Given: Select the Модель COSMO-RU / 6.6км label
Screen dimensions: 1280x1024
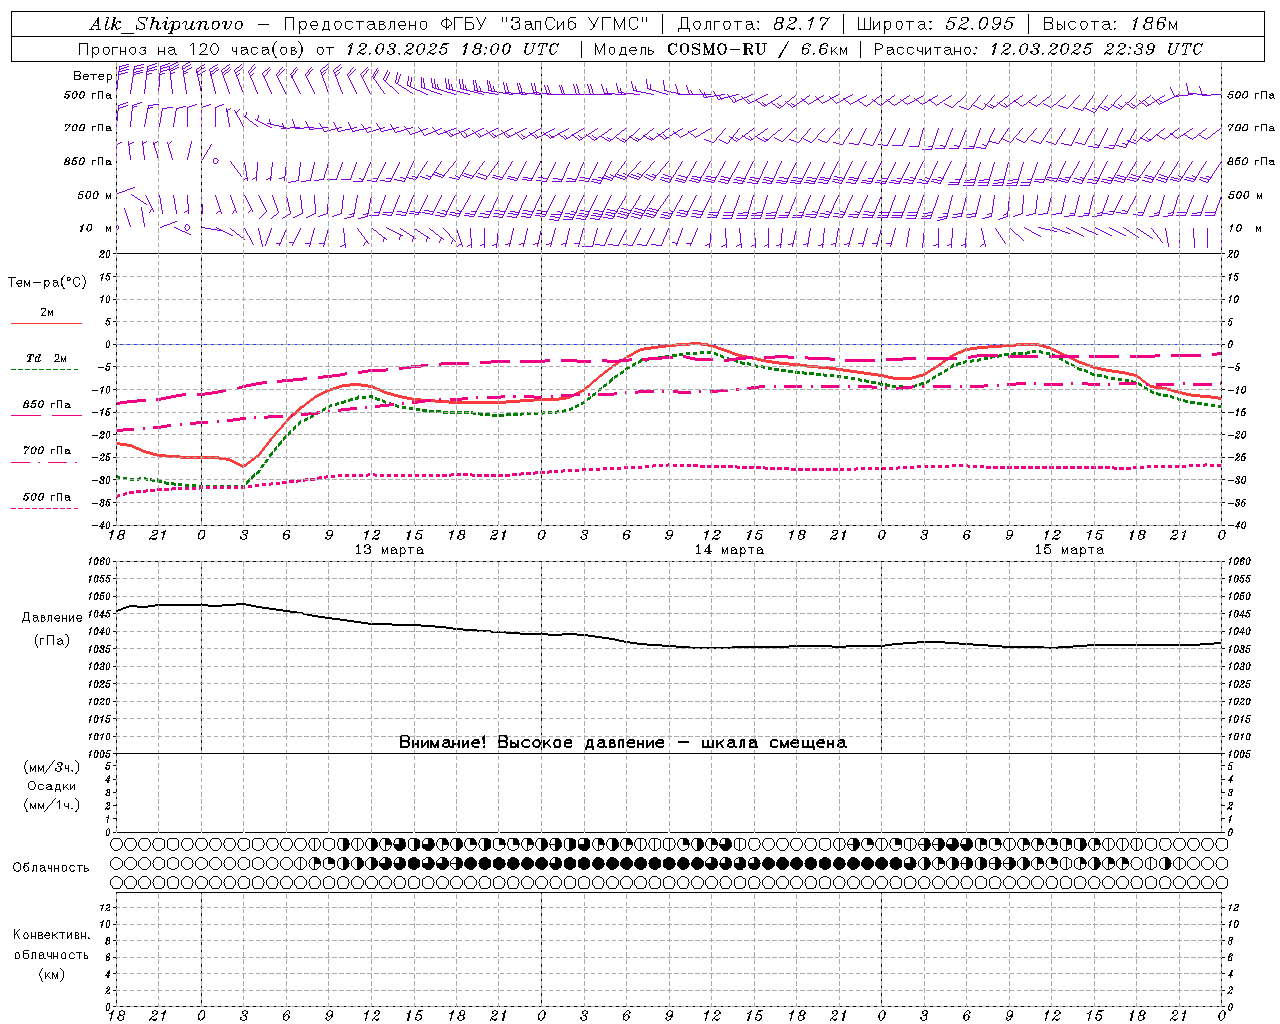Looking at the screenshot, I should pyautogui.click(x=720, y=49).
